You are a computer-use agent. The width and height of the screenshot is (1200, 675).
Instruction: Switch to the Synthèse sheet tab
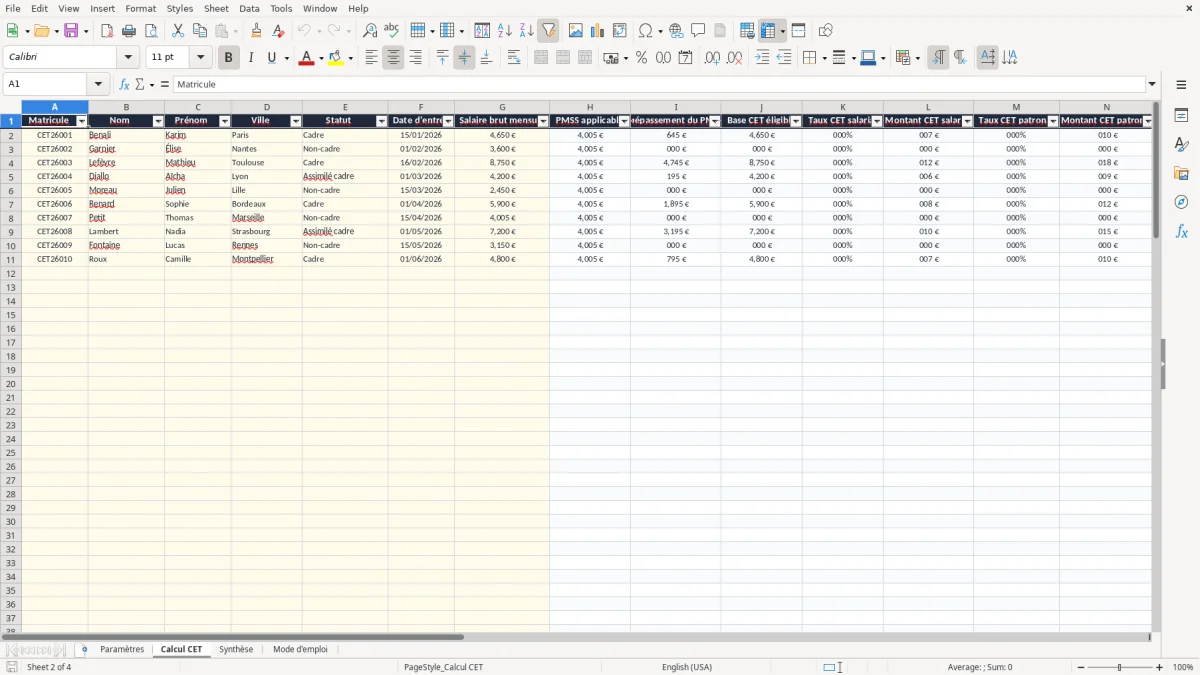point(236,649)
